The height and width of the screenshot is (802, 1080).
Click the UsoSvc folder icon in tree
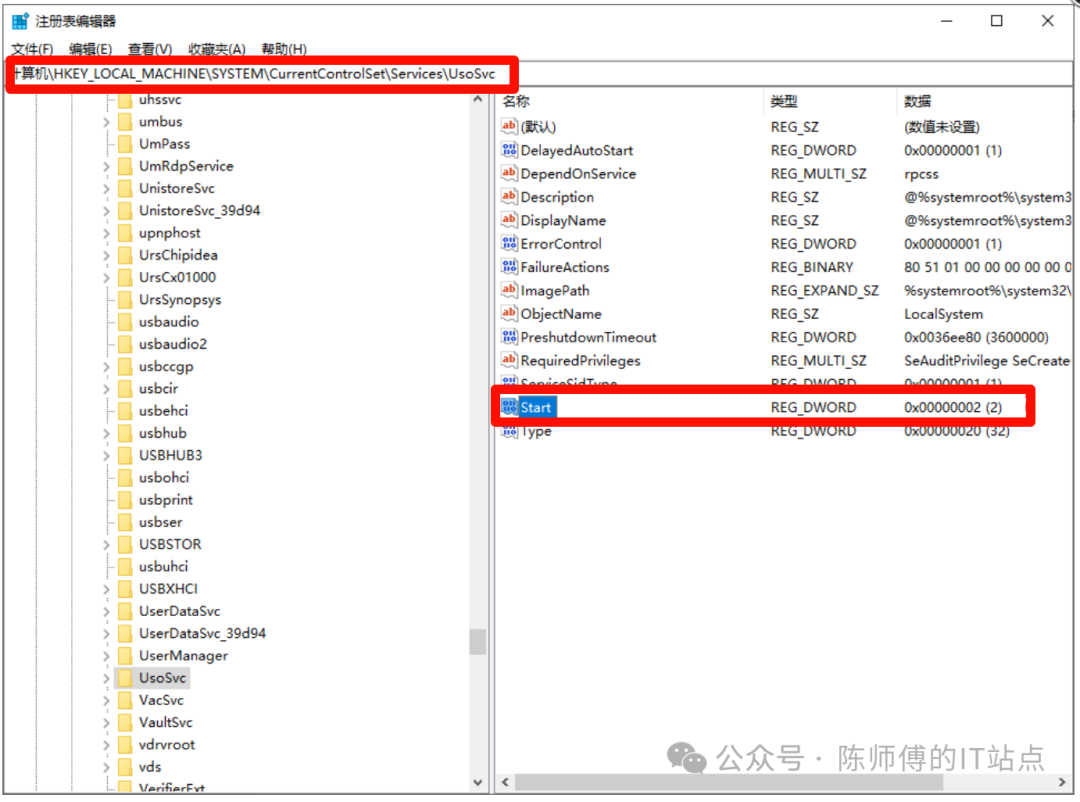[x=124, y=678]
